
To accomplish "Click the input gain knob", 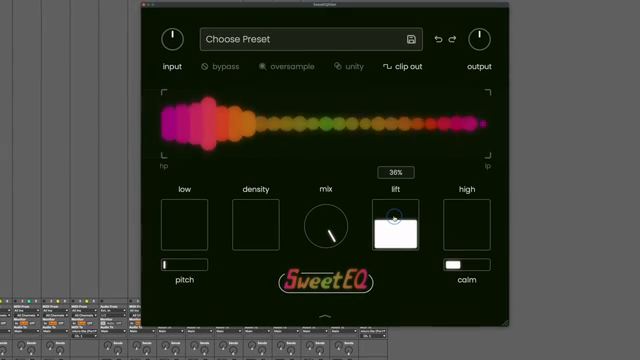I will coord(172,39).
